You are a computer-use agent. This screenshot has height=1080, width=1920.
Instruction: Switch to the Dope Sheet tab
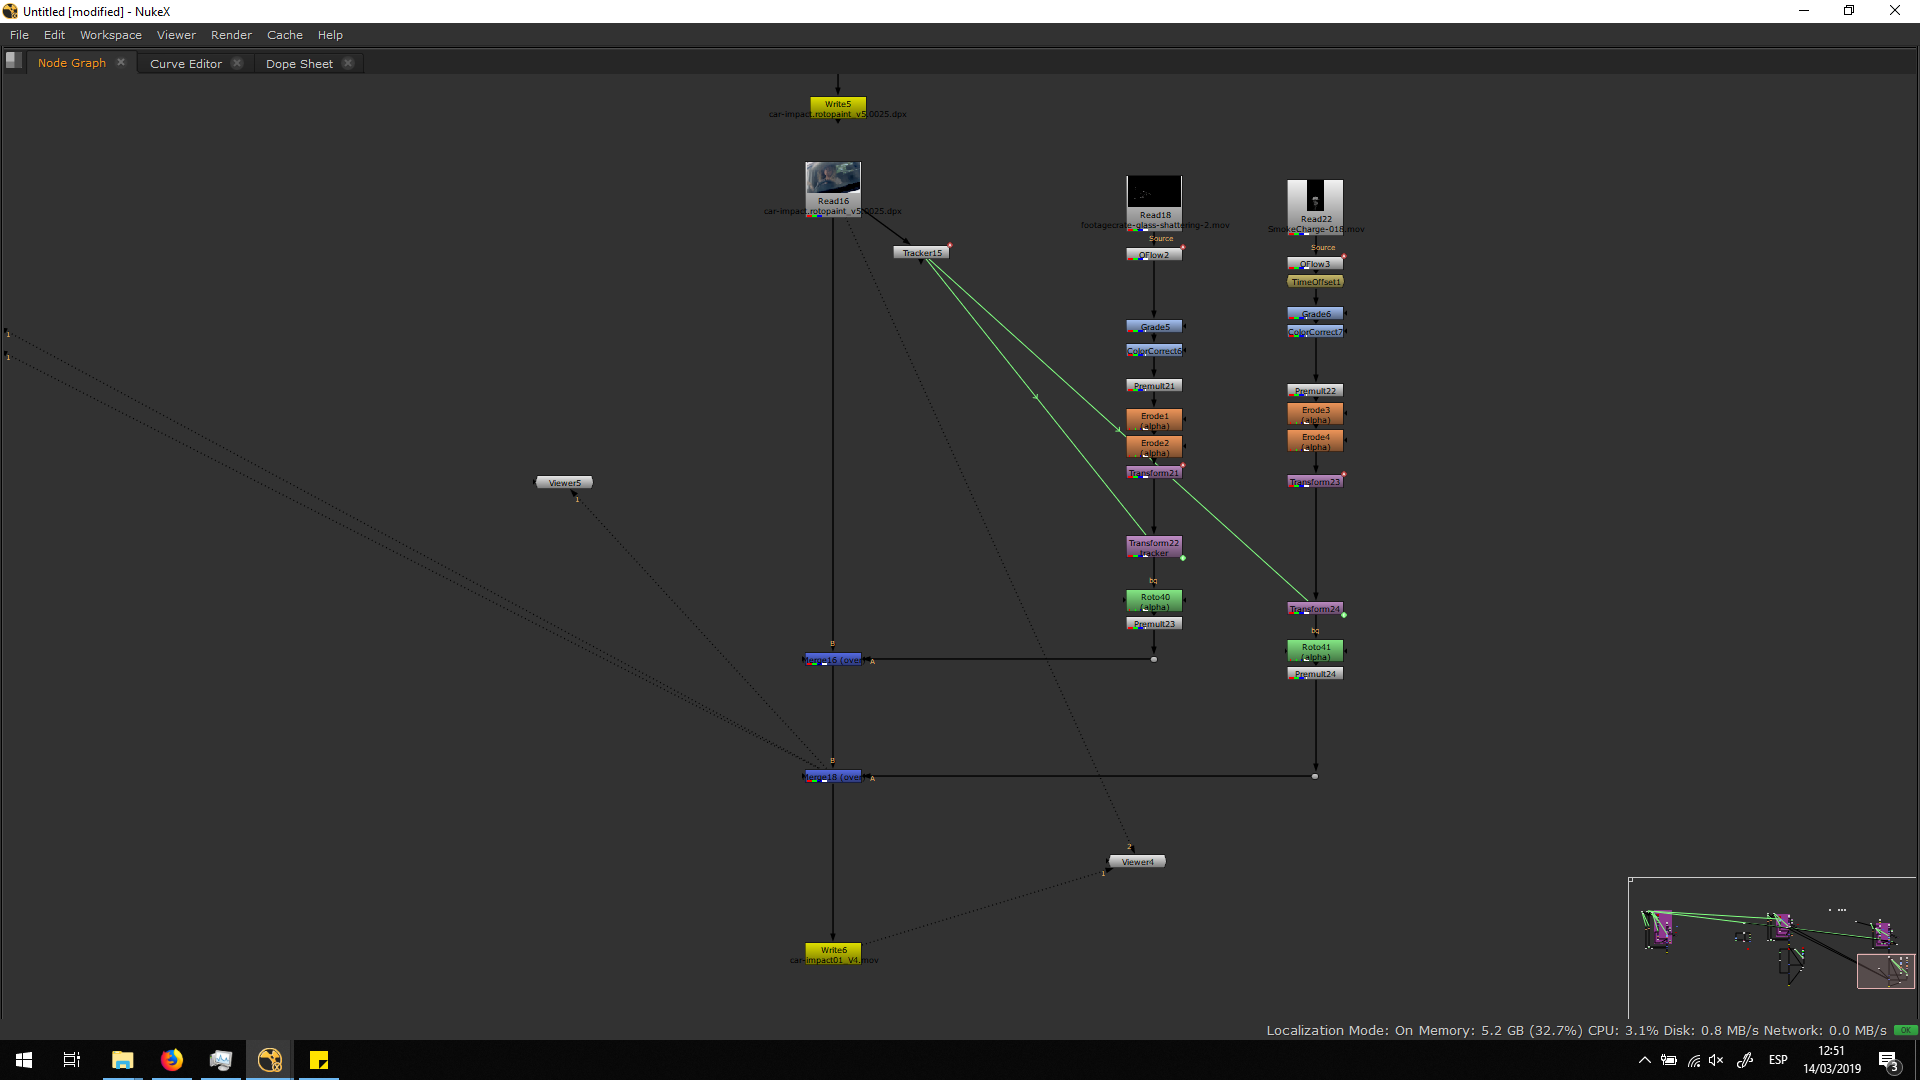tap(299, 63)
